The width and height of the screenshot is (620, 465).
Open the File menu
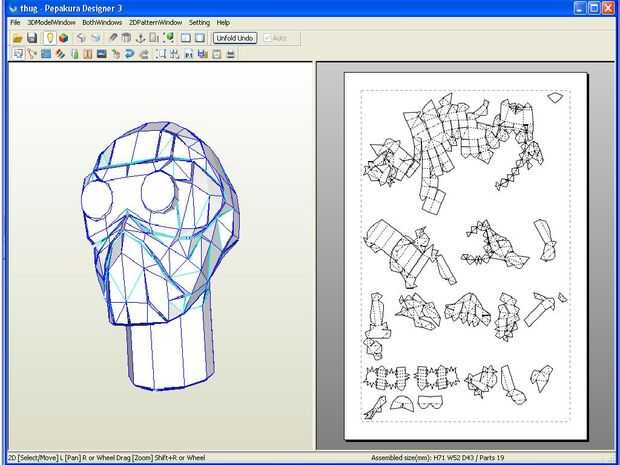coord(15,23)
